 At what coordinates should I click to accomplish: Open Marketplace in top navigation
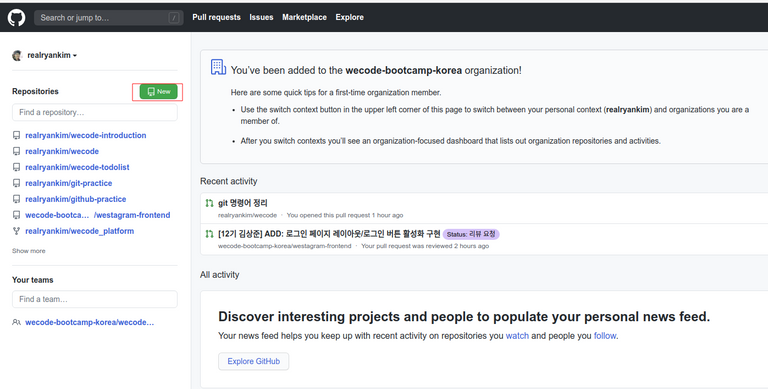click(x=304, y=17)
